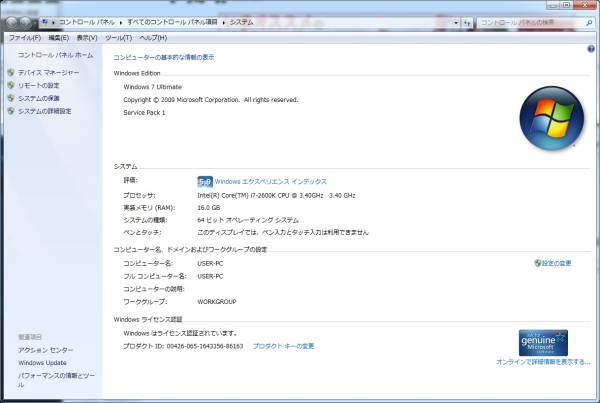600x403 pixels.
Task: Click システム breadcrumb in address bar
Action: (x=241, y=22)
